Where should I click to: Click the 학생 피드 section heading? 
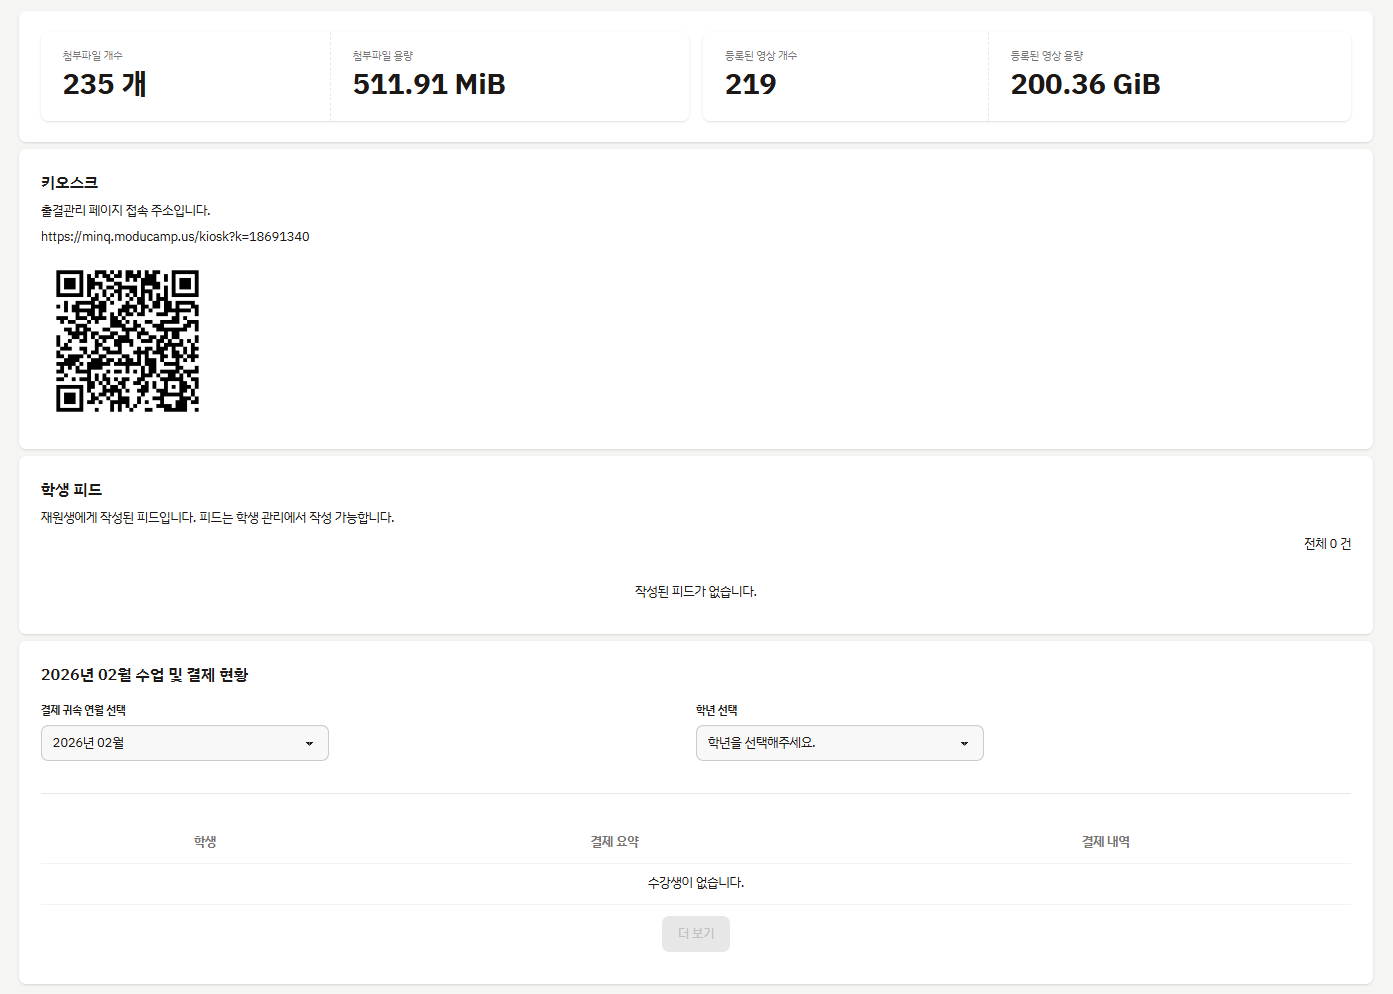(x=71, y=490)
